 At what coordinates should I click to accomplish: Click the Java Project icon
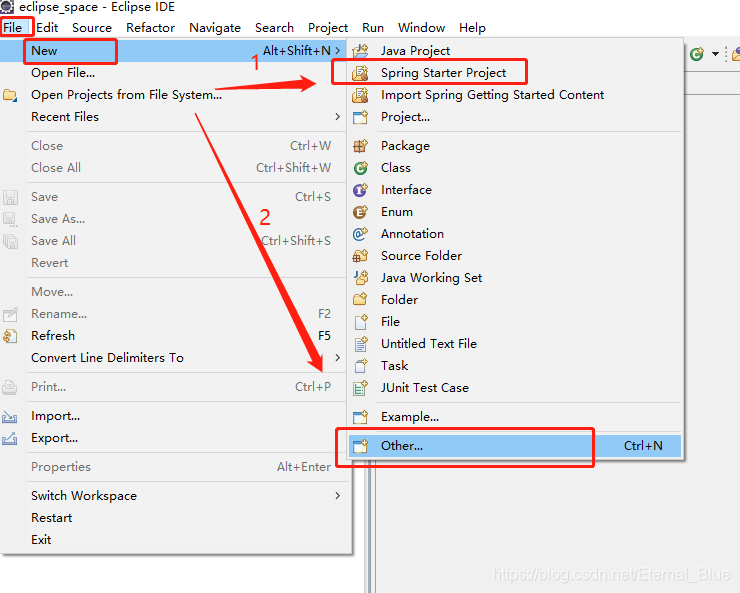click(361, 50)
